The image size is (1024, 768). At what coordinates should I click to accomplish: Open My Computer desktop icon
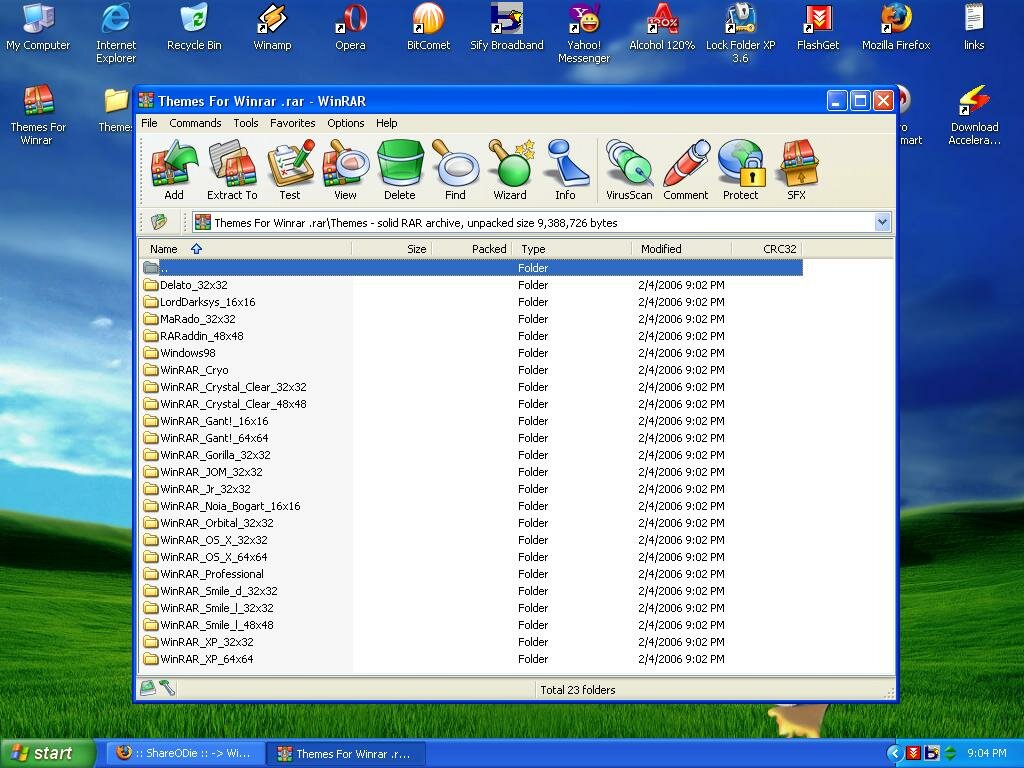click(x=38, y=26)
